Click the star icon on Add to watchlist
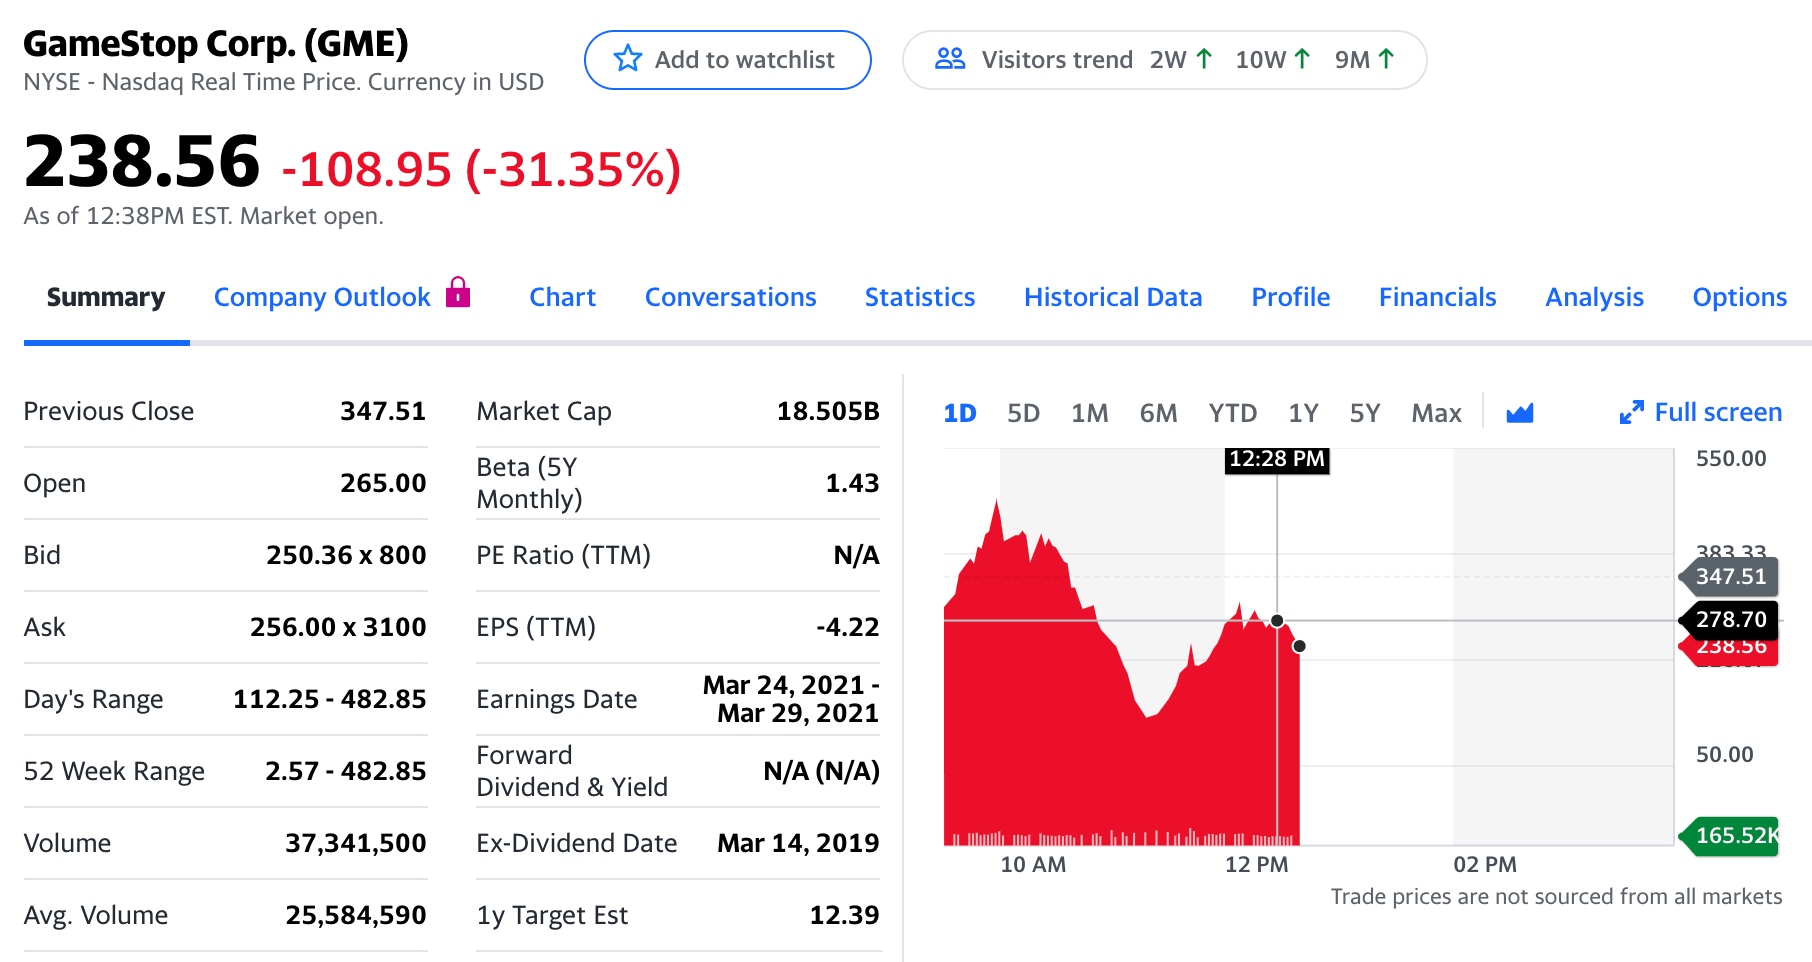Screen dimensions: 1812x962 coord(627,59)
